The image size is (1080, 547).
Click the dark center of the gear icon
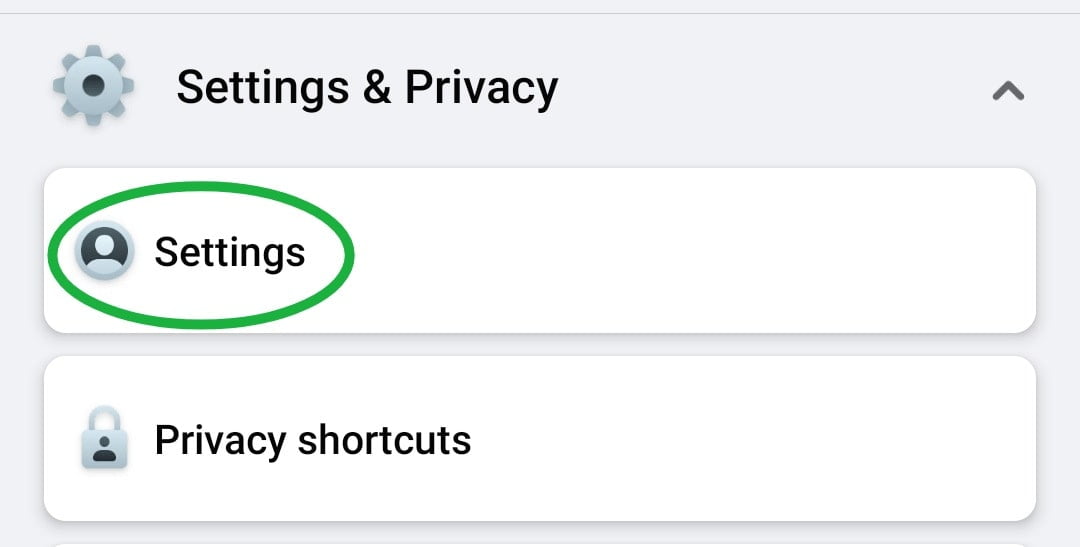[x=94, y=85]
